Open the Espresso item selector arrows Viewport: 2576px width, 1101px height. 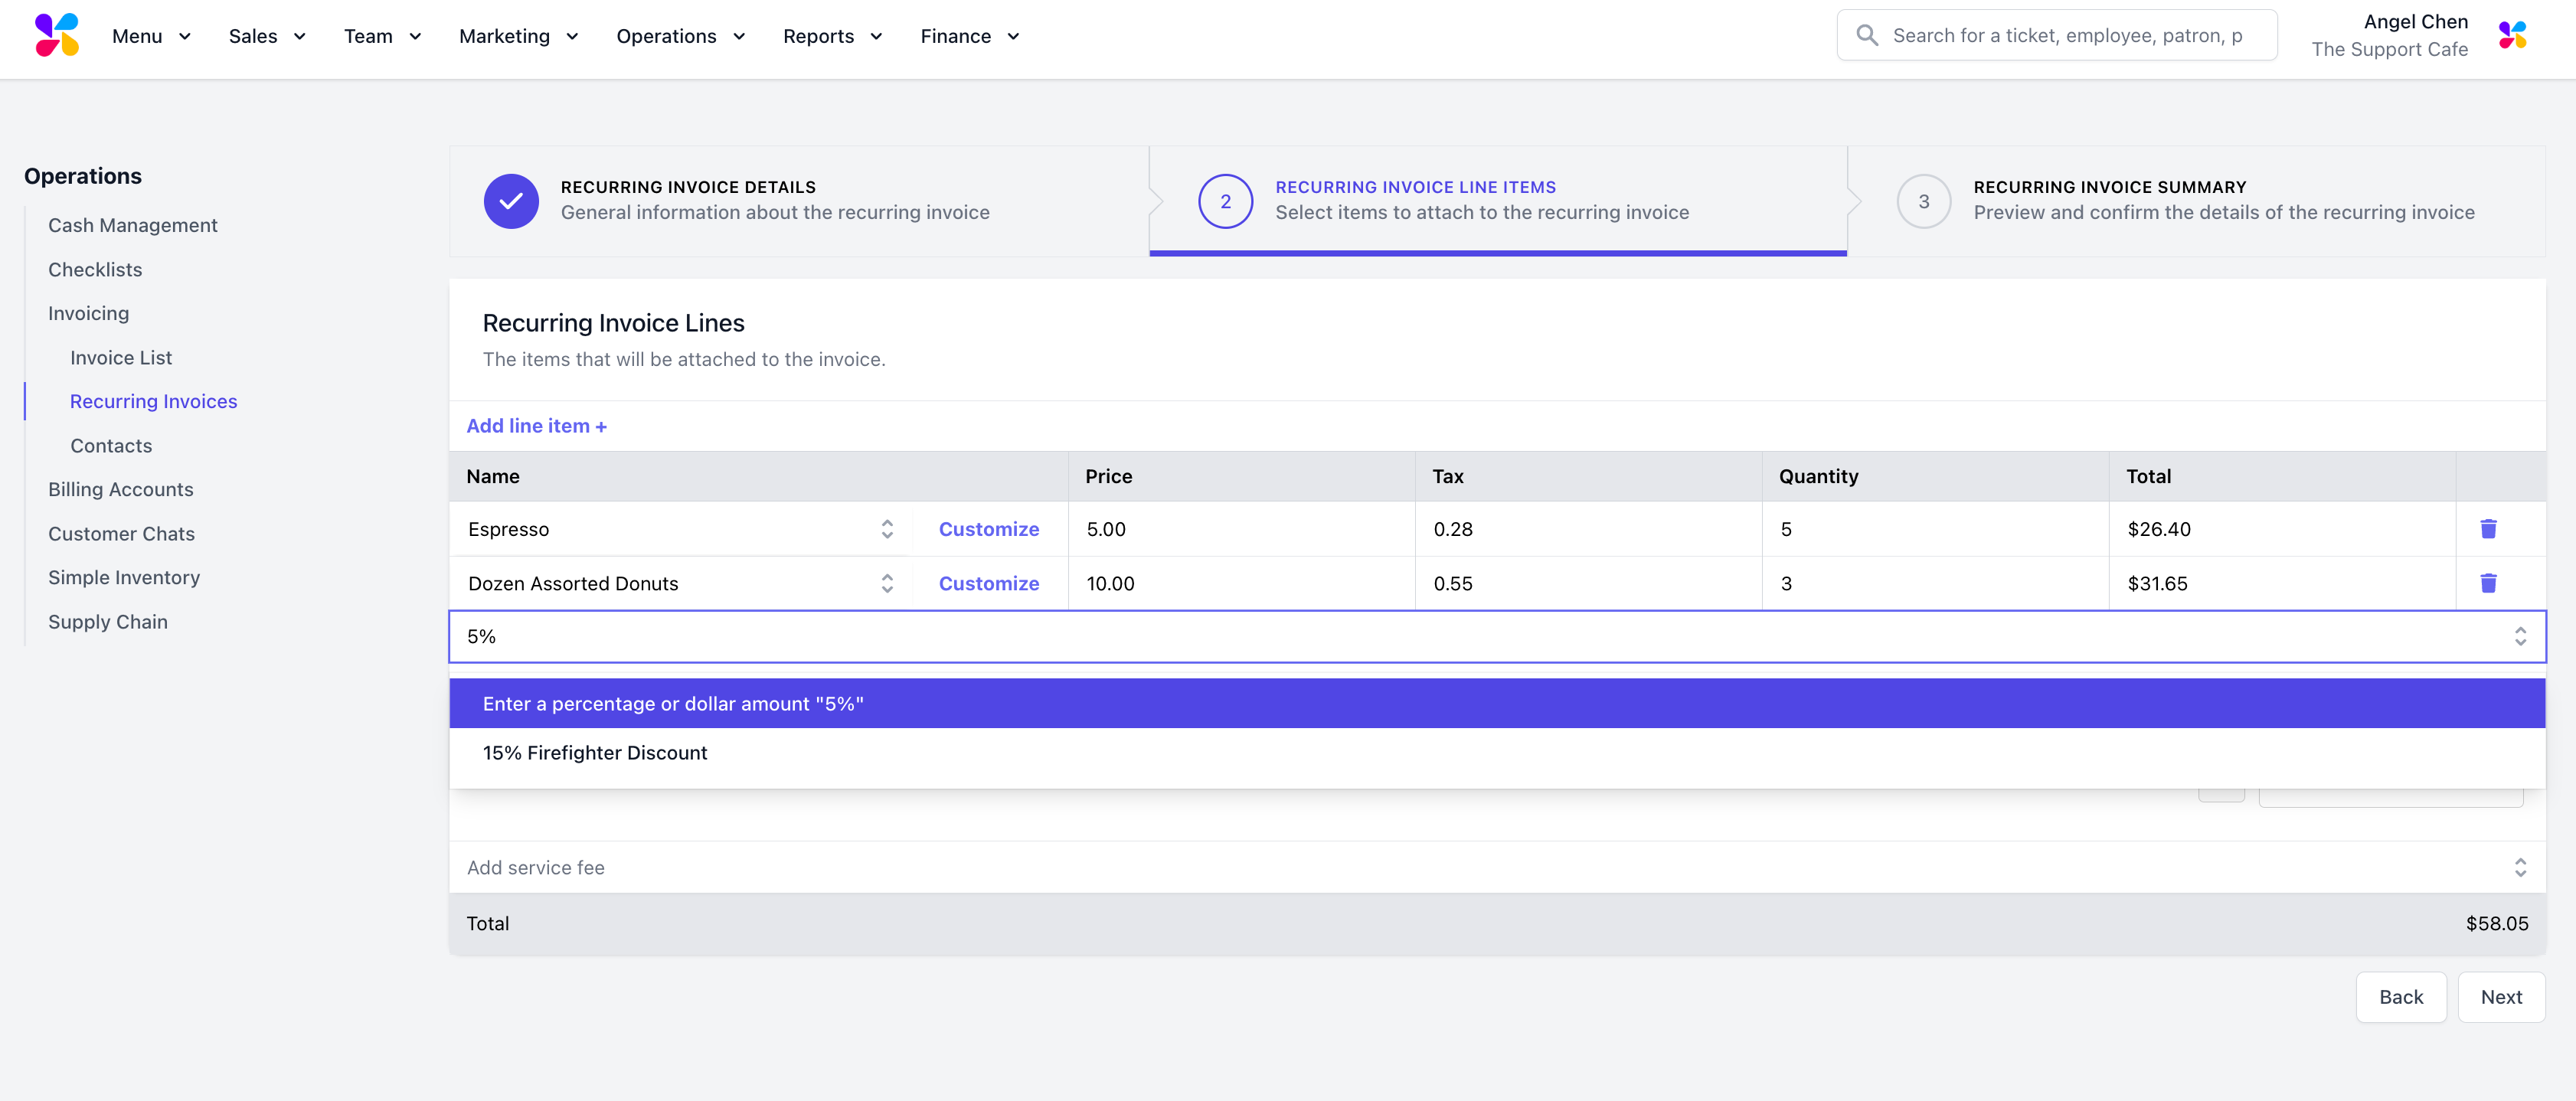coord(887,529)
